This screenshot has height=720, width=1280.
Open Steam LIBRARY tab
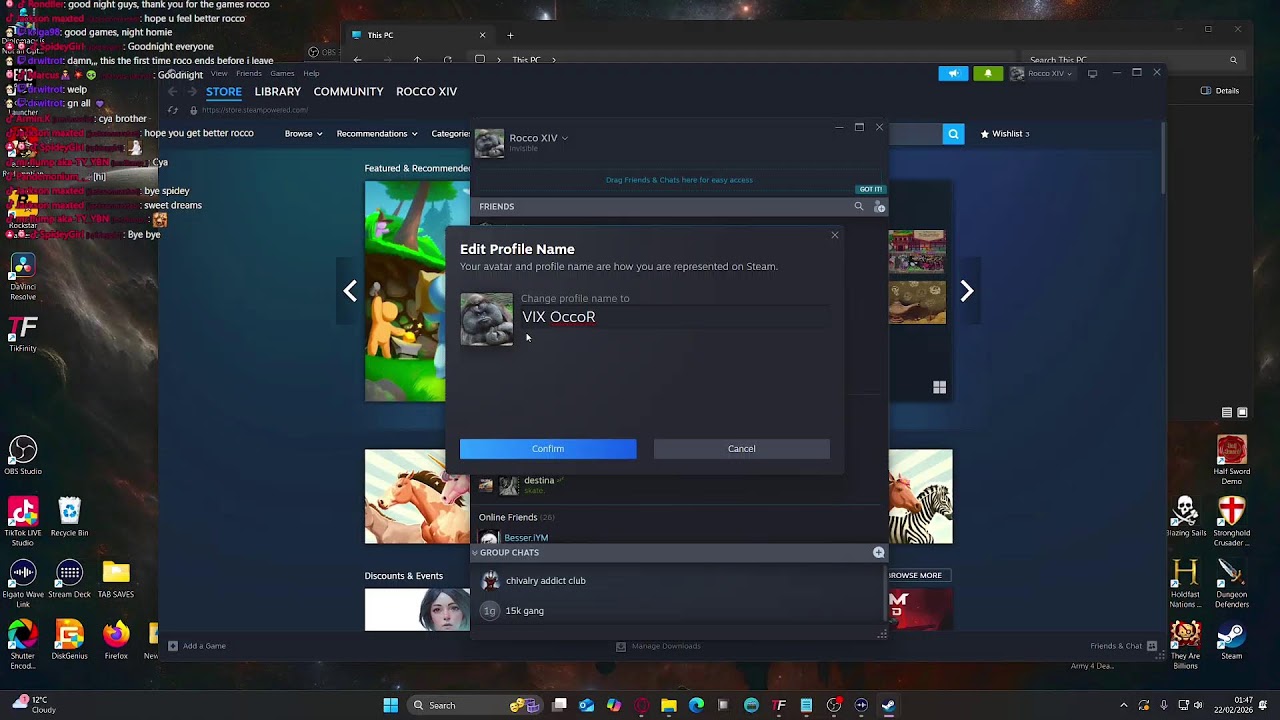pyautogui.click(x=278, y=91)
